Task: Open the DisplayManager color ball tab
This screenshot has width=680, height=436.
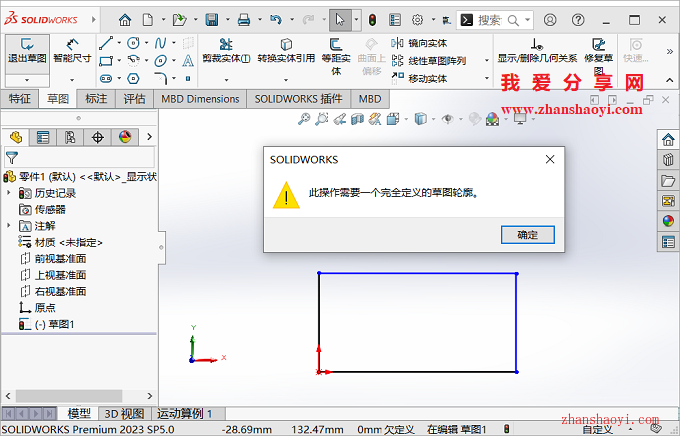Action: [125, 137]
